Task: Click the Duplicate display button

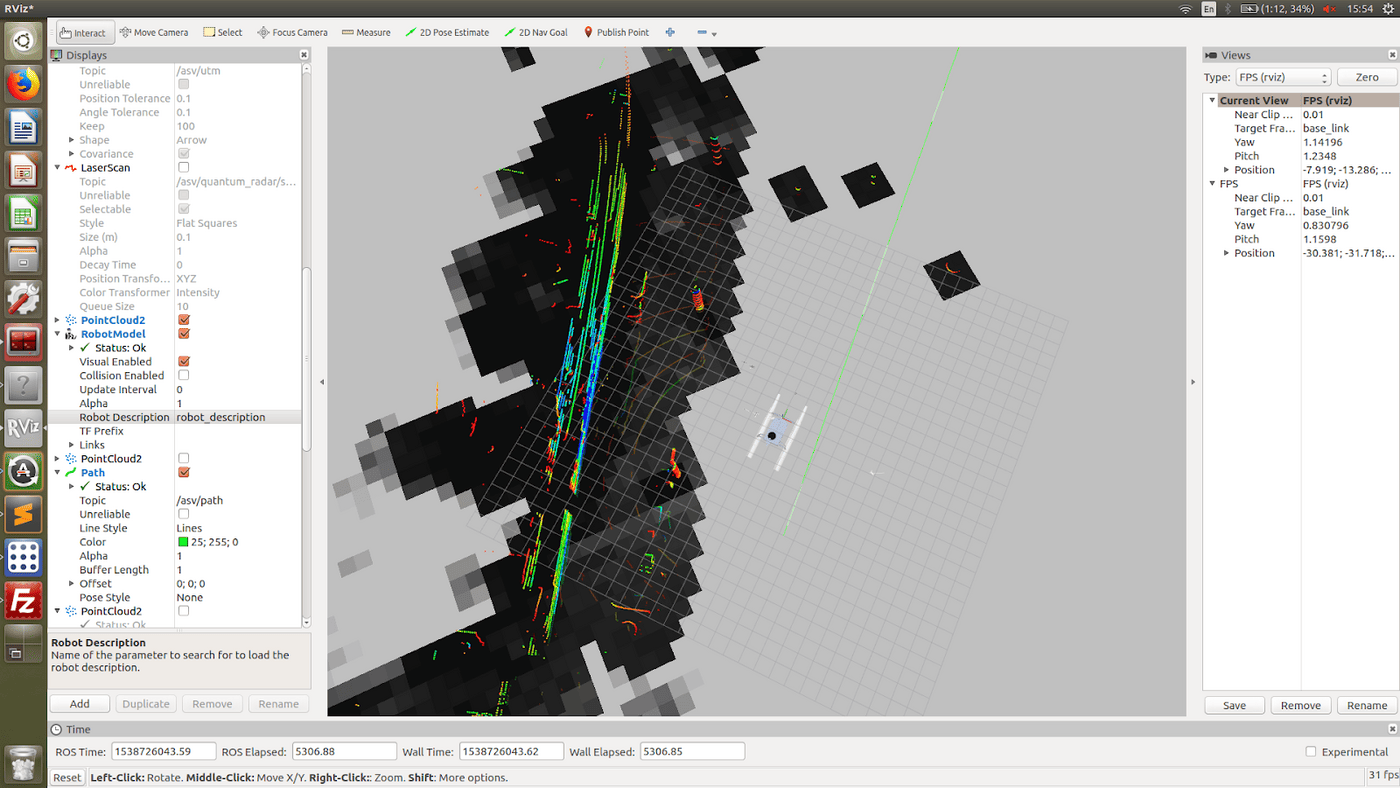Action: pos(146,704)
